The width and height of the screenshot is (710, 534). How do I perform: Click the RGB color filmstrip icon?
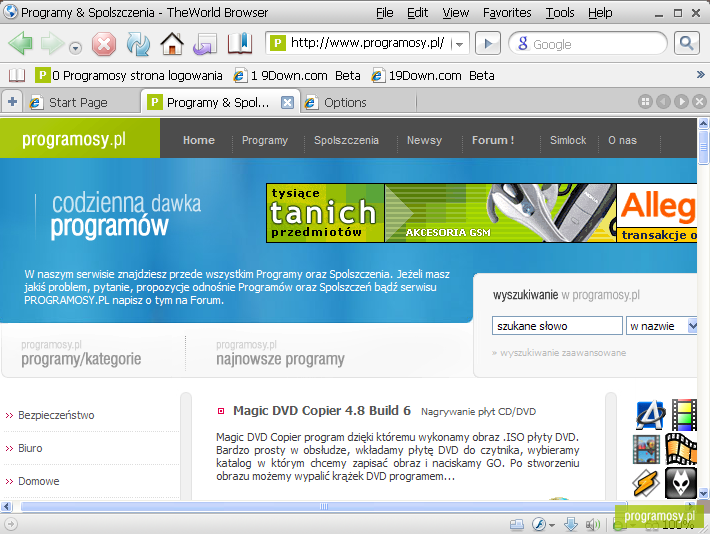point(684,415)
